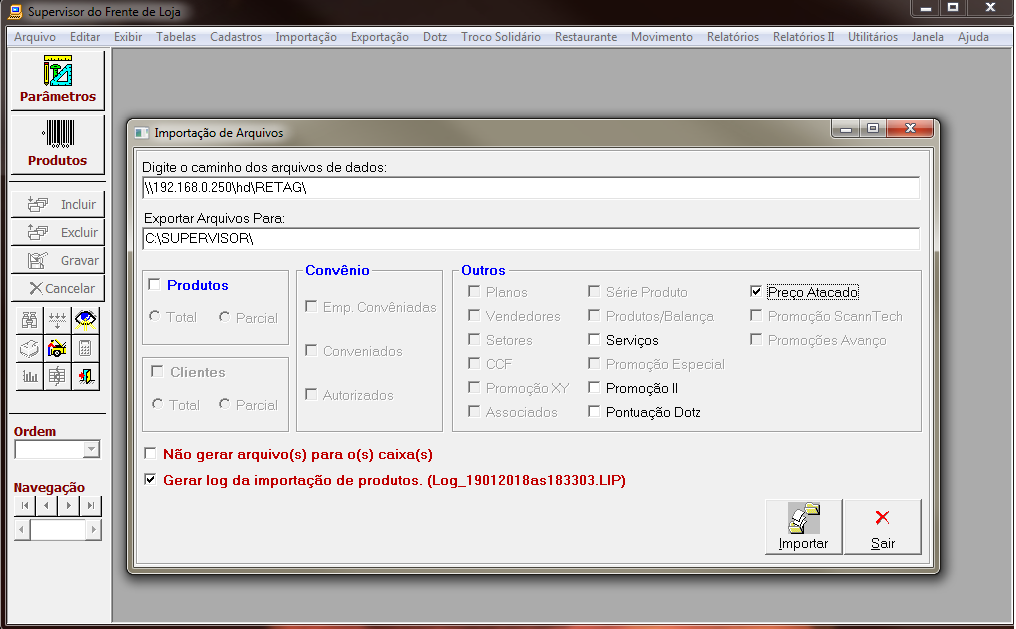Viewport: 1016px width, 629px height.
Task: Open the Utilitários menu
Action: click(x=872, y=37)
